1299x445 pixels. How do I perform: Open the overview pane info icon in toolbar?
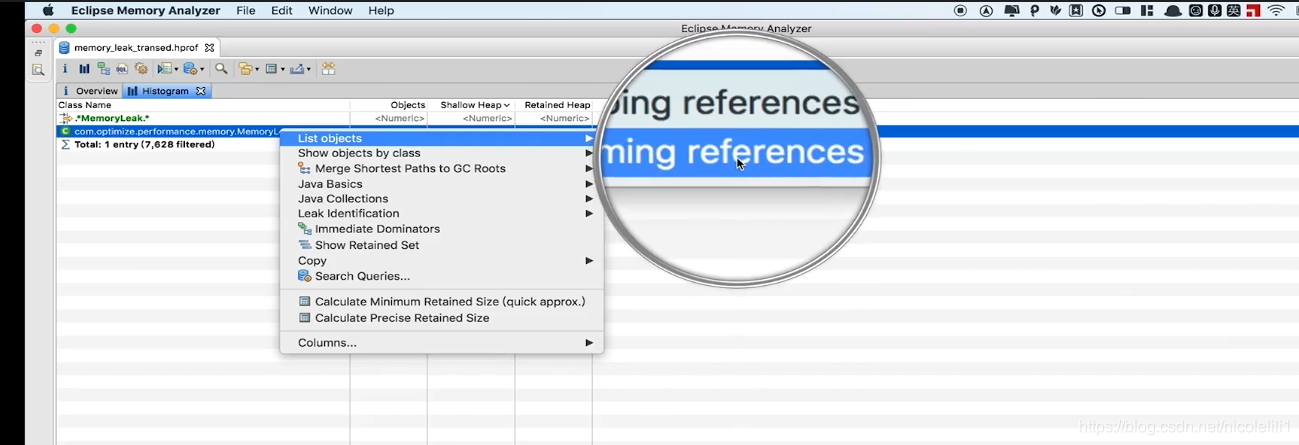coord(65,69)
